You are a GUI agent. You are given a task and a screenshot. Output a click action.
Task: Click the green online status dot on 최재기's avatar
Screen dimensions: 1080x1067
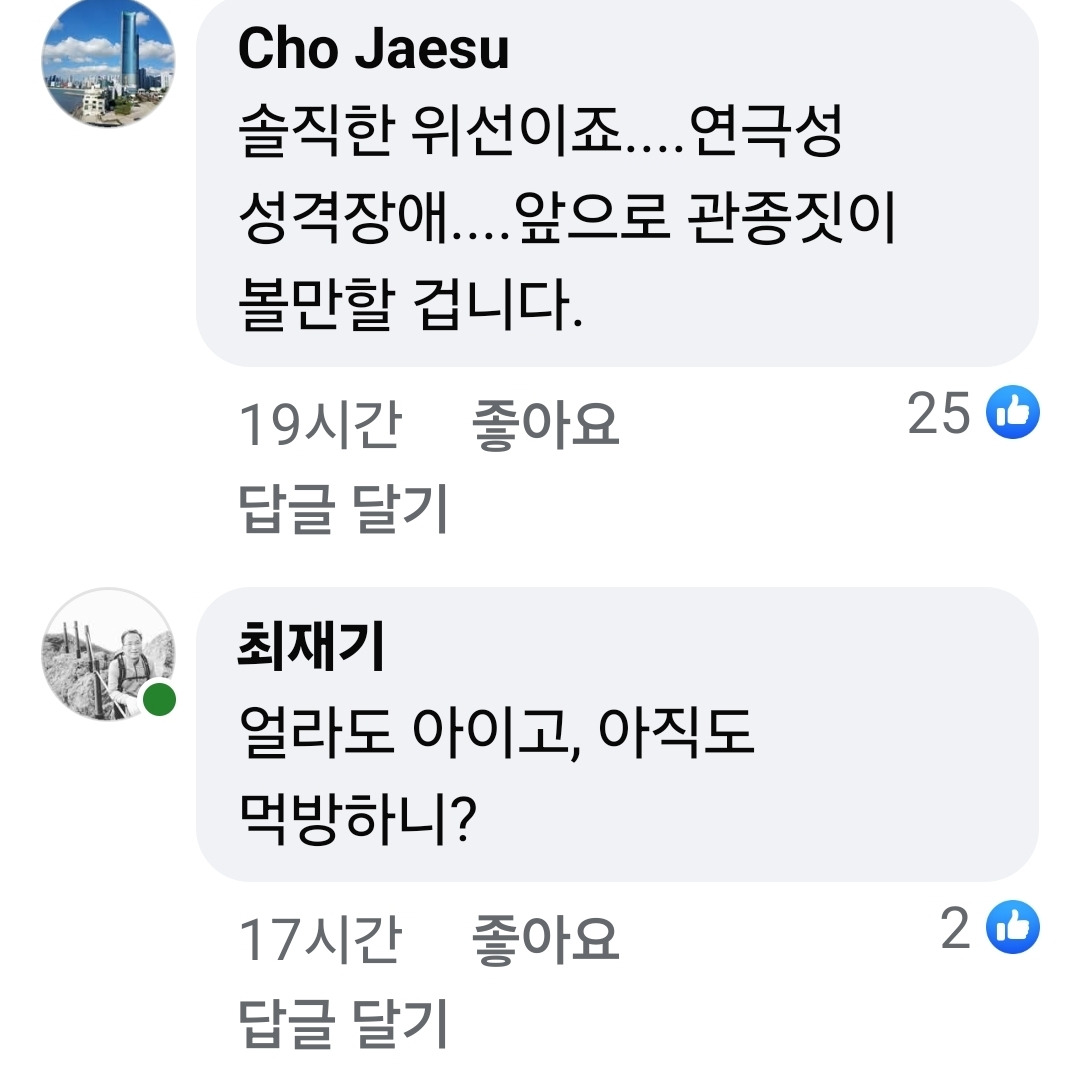click(x=159, y=699)
